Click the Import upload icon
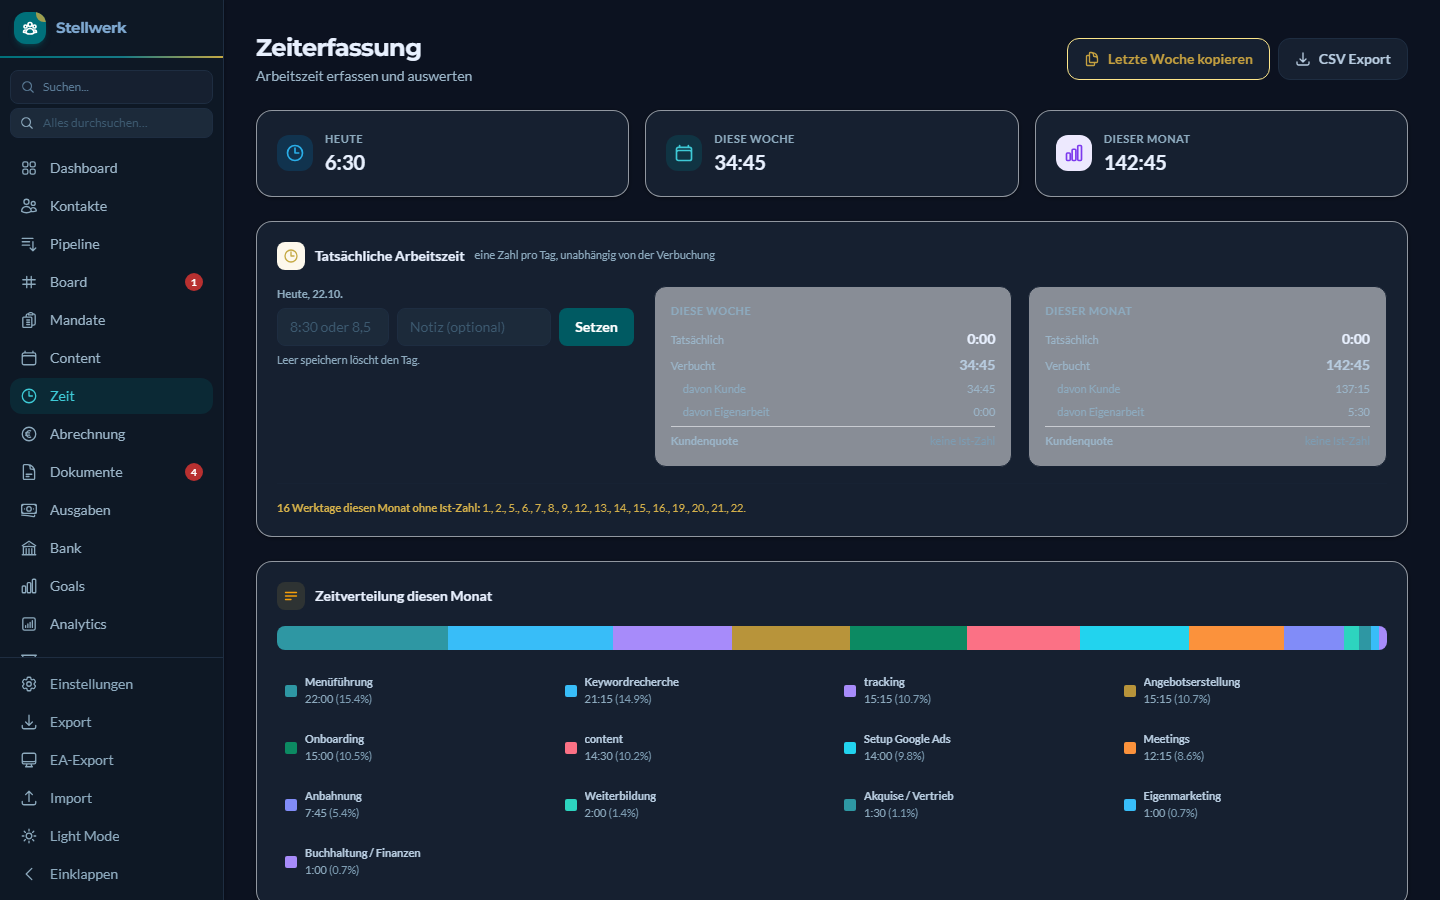 point(29,798)
